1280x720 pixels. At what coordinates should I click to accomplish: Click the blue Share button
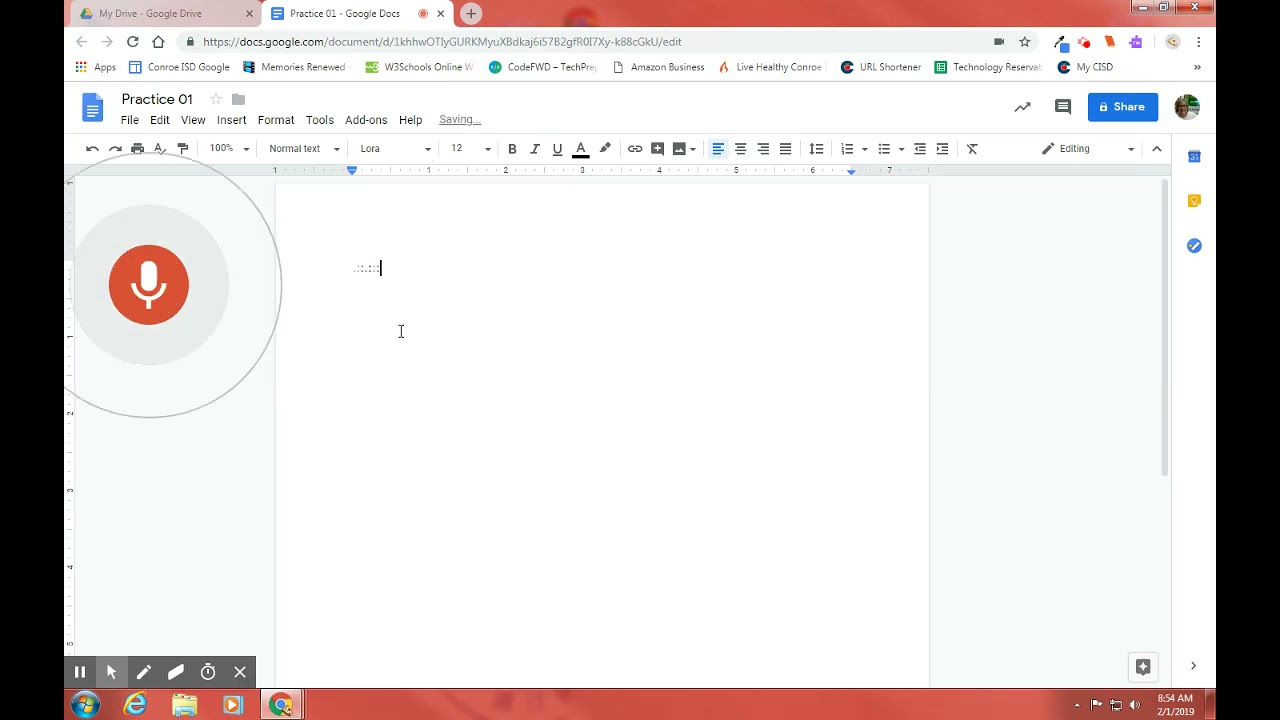point(1123,107)
